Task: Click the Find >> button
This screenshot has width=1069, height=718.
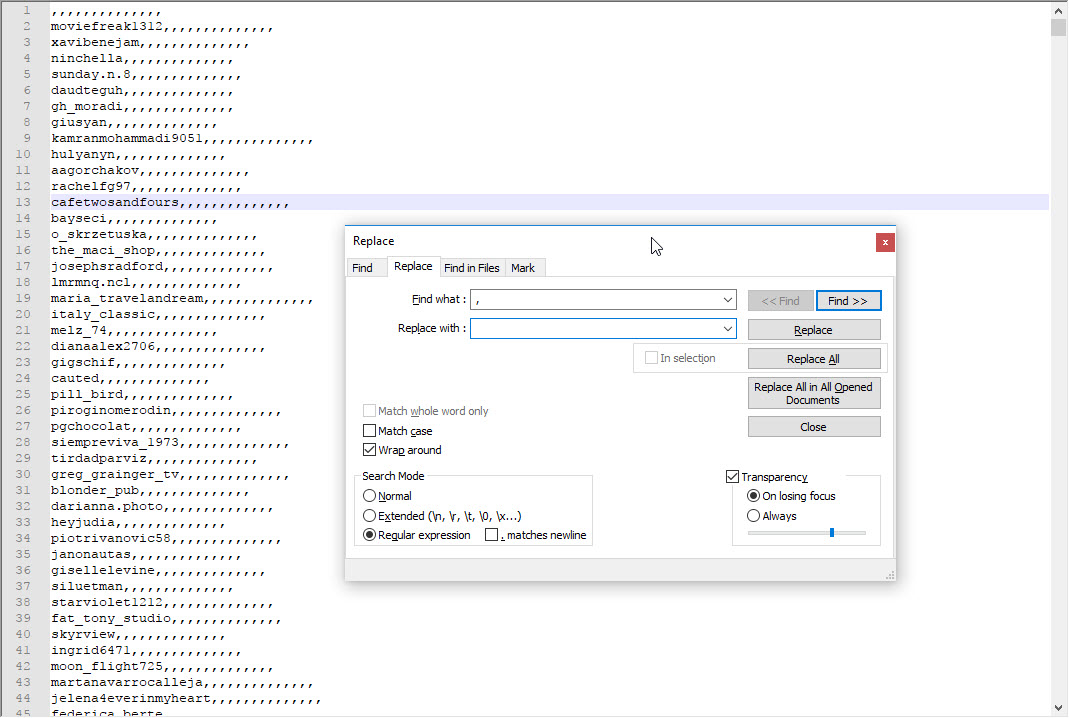Action: 848,301
